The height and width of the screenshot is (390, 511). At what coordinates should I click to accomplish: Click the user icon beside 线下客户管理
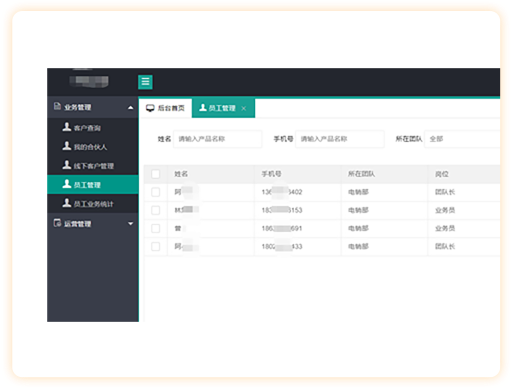click(67, 165)
